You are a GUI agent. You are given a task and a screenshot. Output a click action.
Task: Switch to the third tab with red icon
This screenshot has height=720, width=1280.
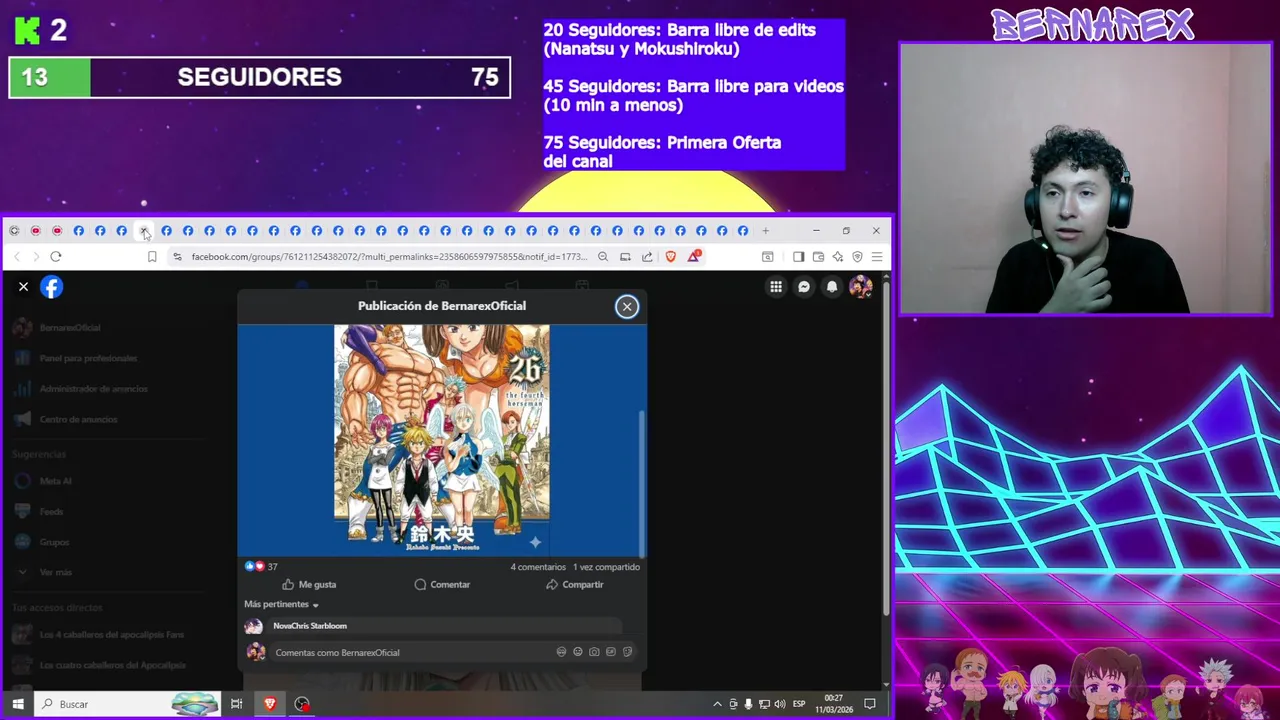point(57,231)
